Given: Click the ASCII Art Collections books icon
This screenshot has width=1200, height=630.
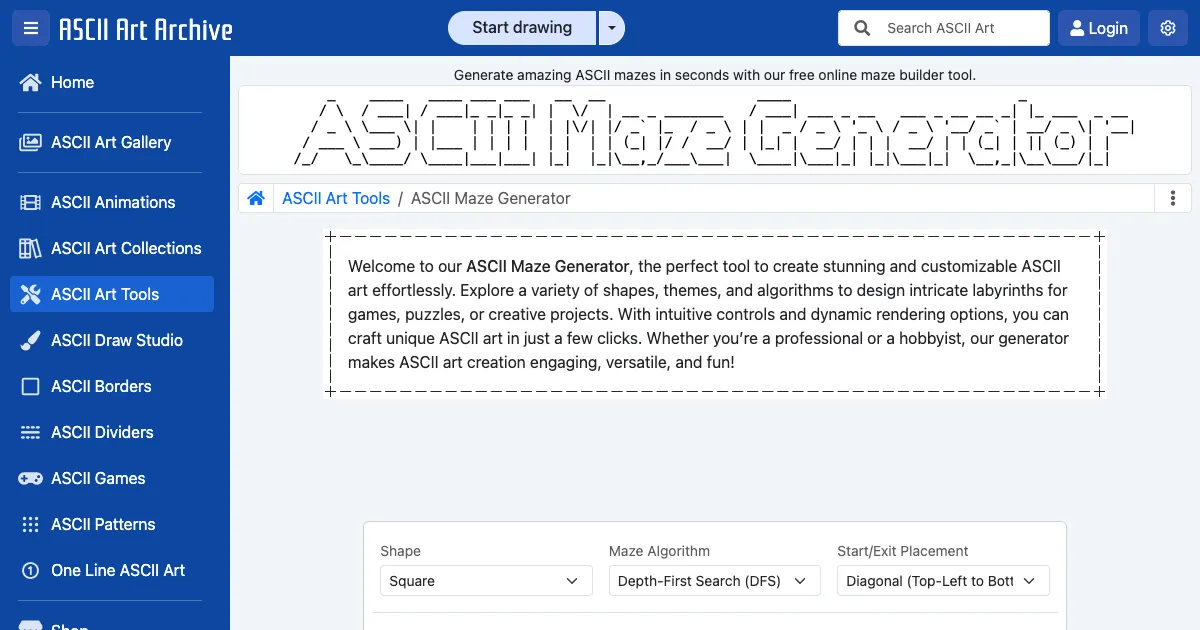Looking at the screenshot, I should tap(30, 248).
